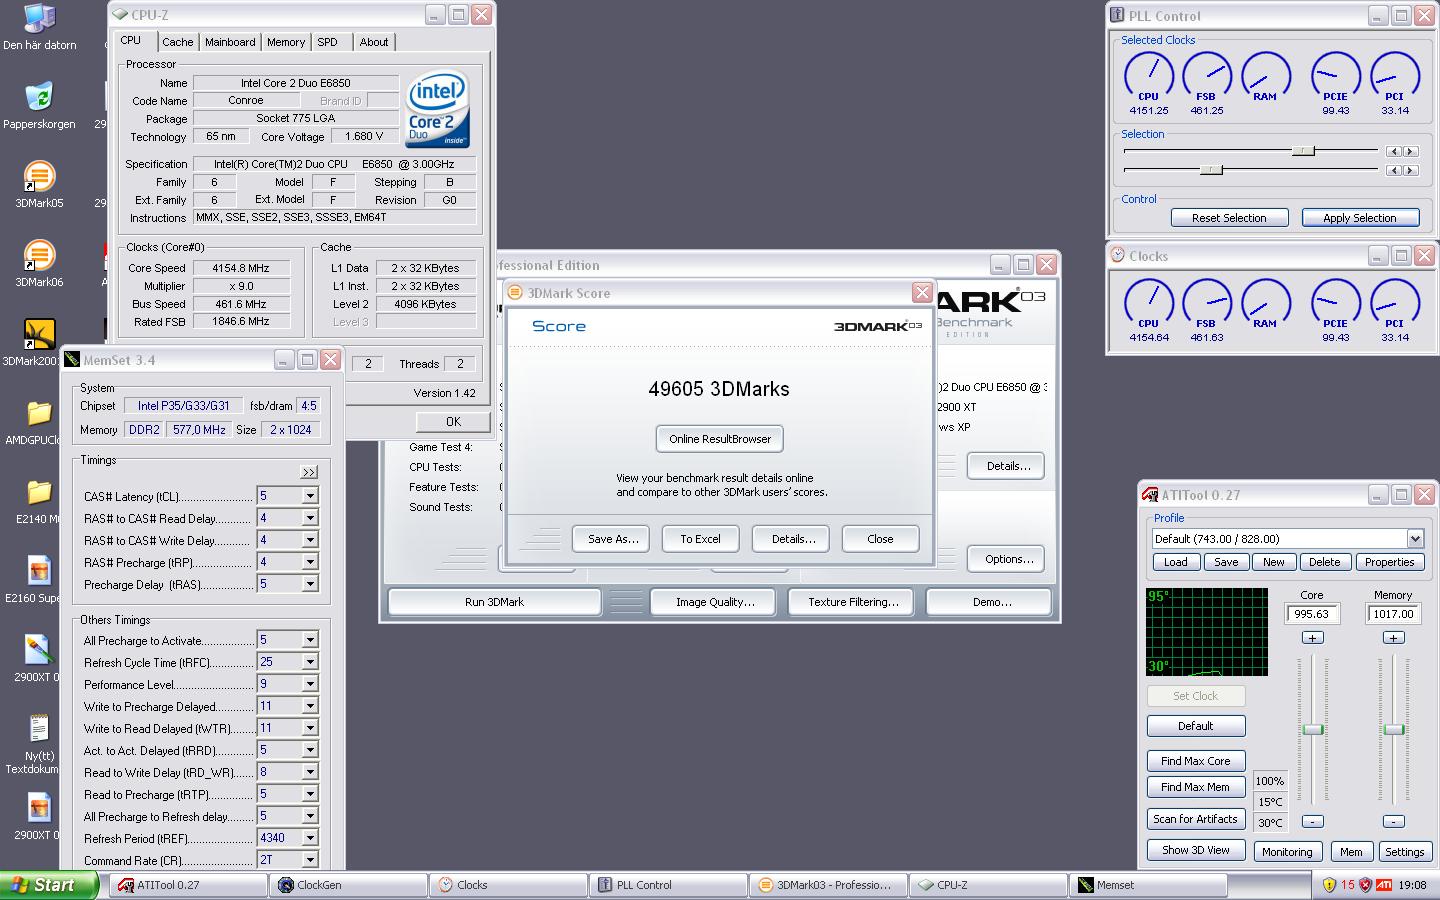Open Command Rate (CR) dropdown
Screen dimensions: 1440x900
(310, 860)
